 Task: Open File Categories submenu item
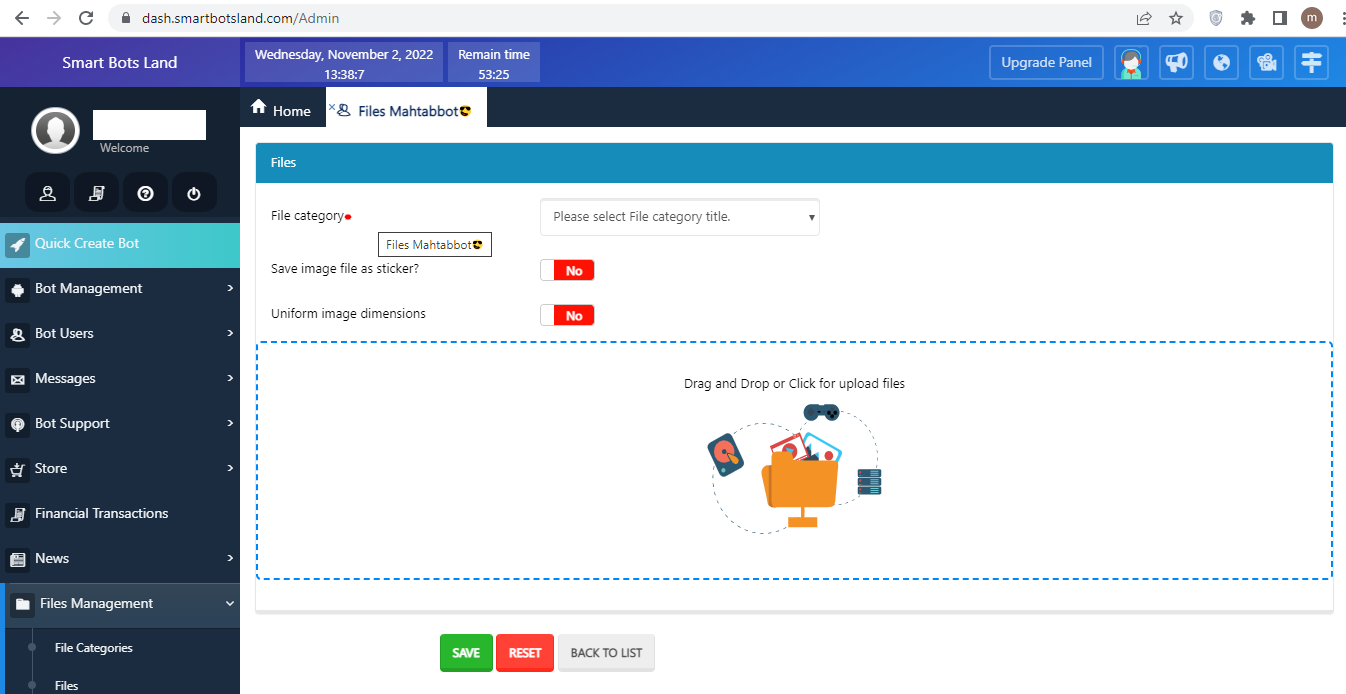pos(94,648)
